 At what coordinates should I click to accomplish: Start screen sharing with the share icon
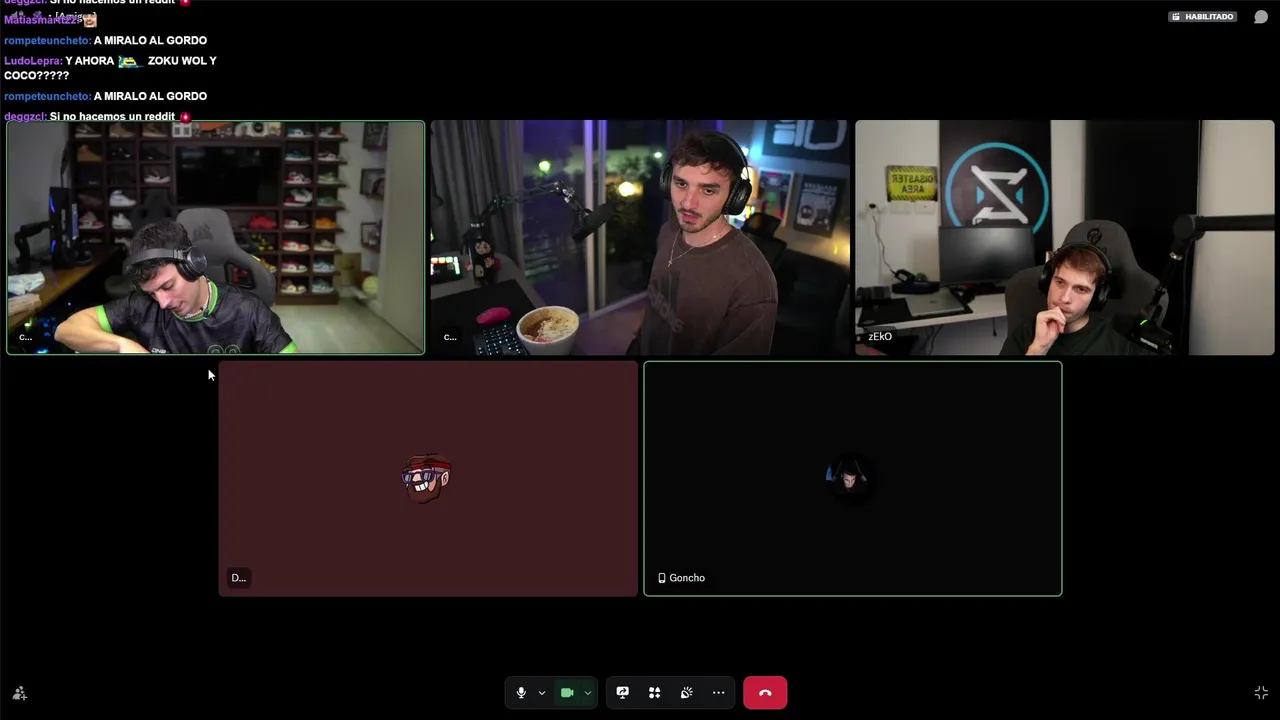623,693
